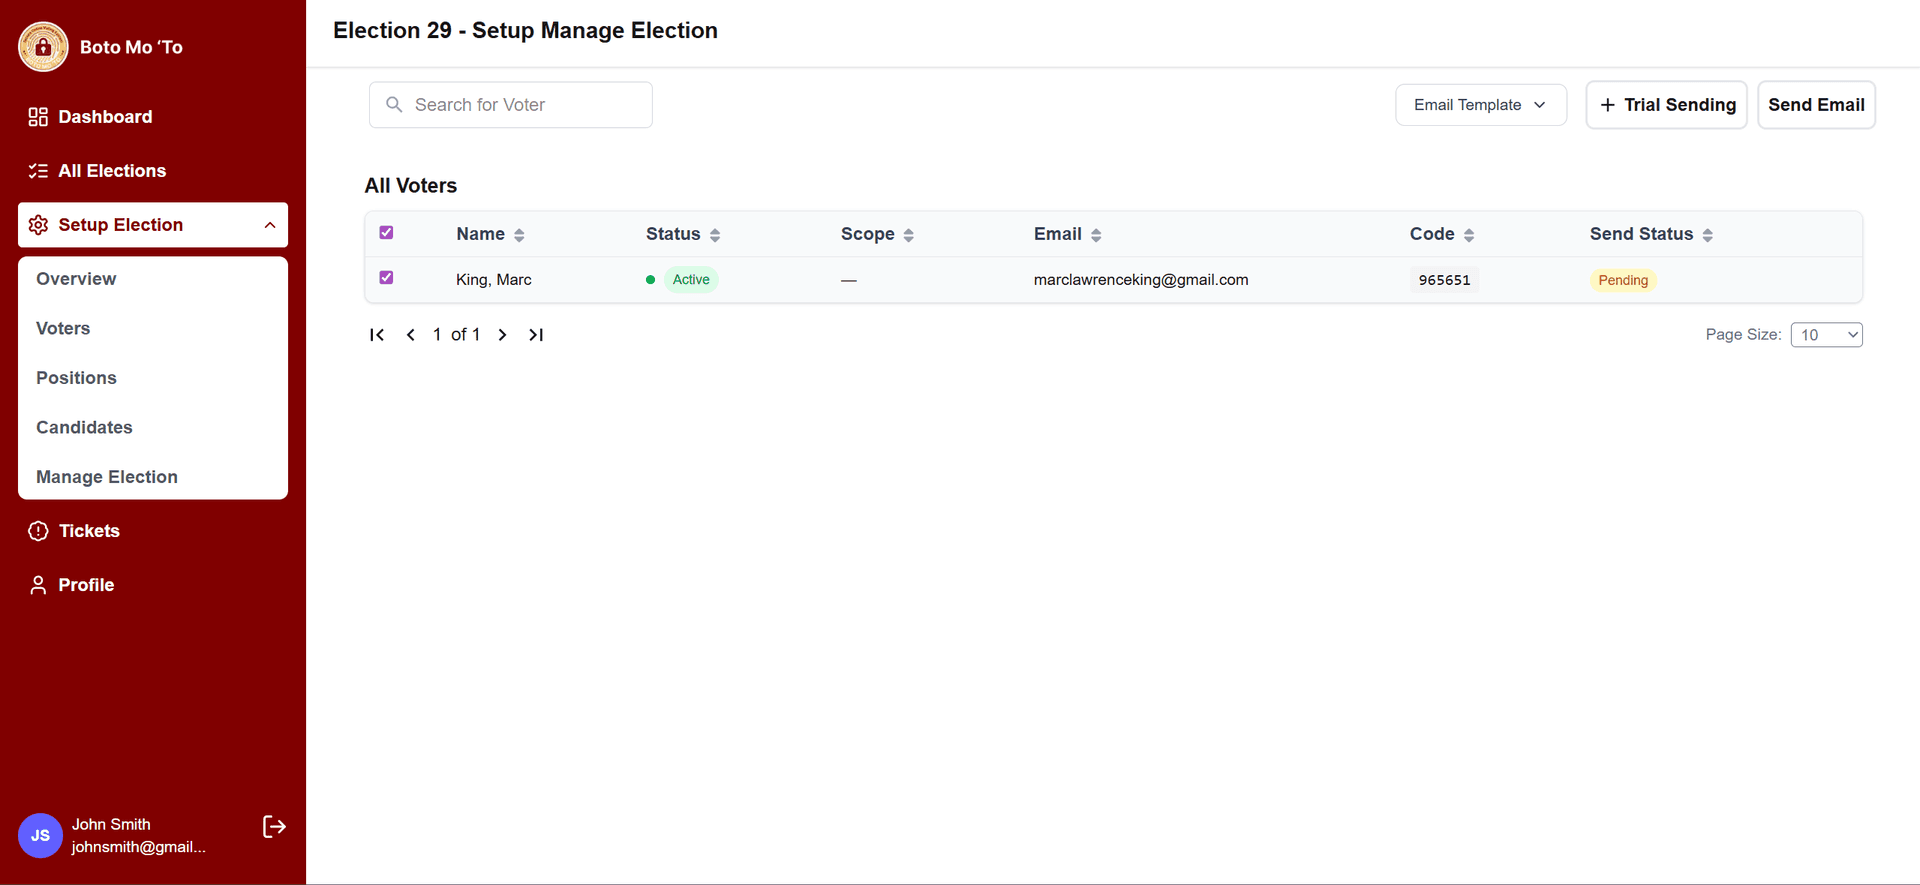Click the logout icon beside John Smith
1920x885 pixels.
pyautogui.click(x=274, y=826)
